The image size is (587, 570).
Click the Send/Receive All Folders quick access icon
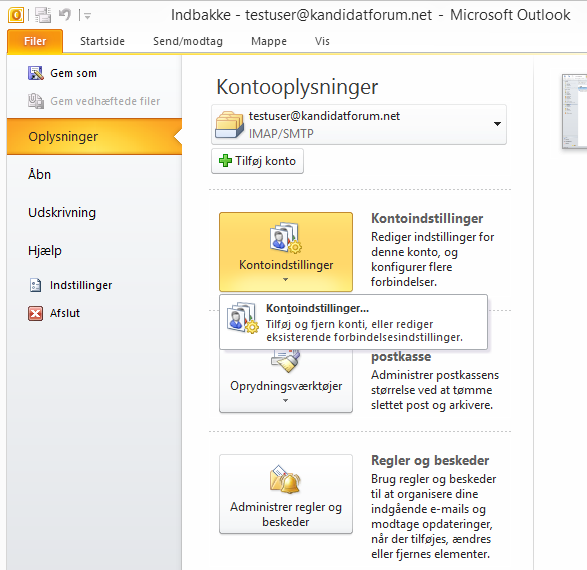pyautogui.click(x=43, y=15)
